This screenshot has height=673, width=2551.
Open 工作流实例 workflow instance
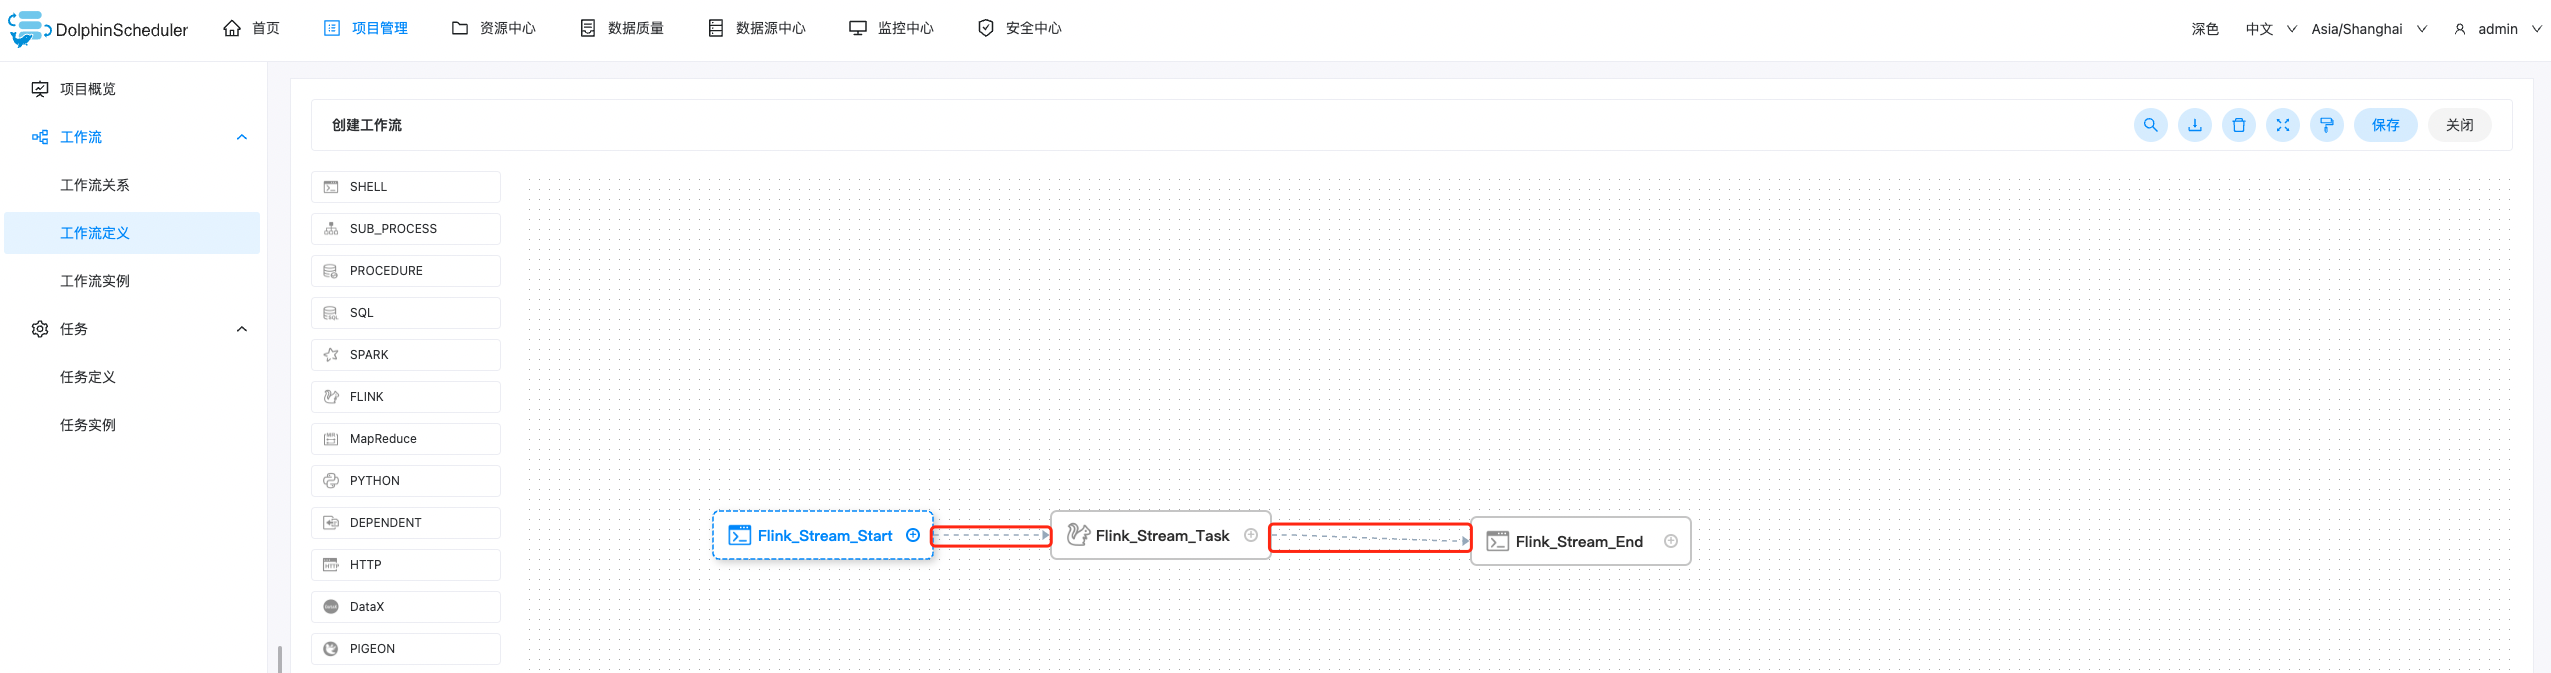pos(132,281)
